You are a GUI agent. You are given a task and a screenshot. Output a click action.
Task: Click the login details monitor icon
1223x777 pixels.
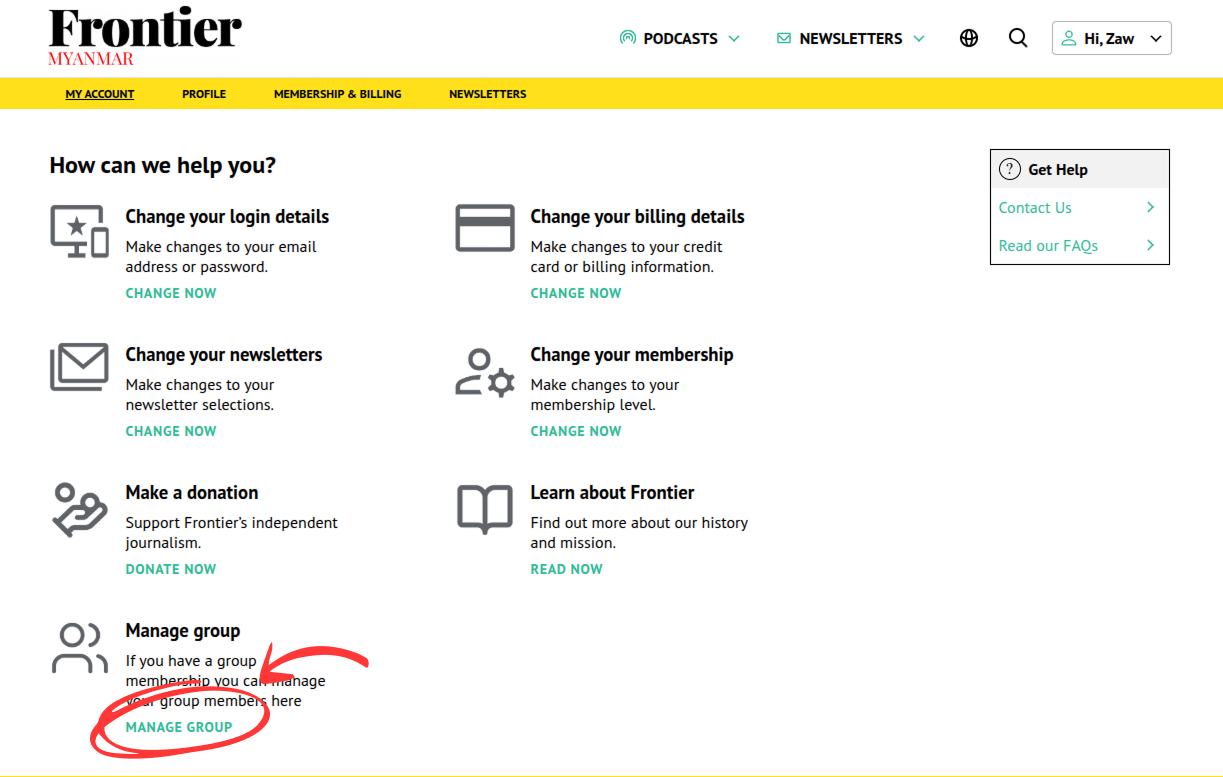click(79, 228)
